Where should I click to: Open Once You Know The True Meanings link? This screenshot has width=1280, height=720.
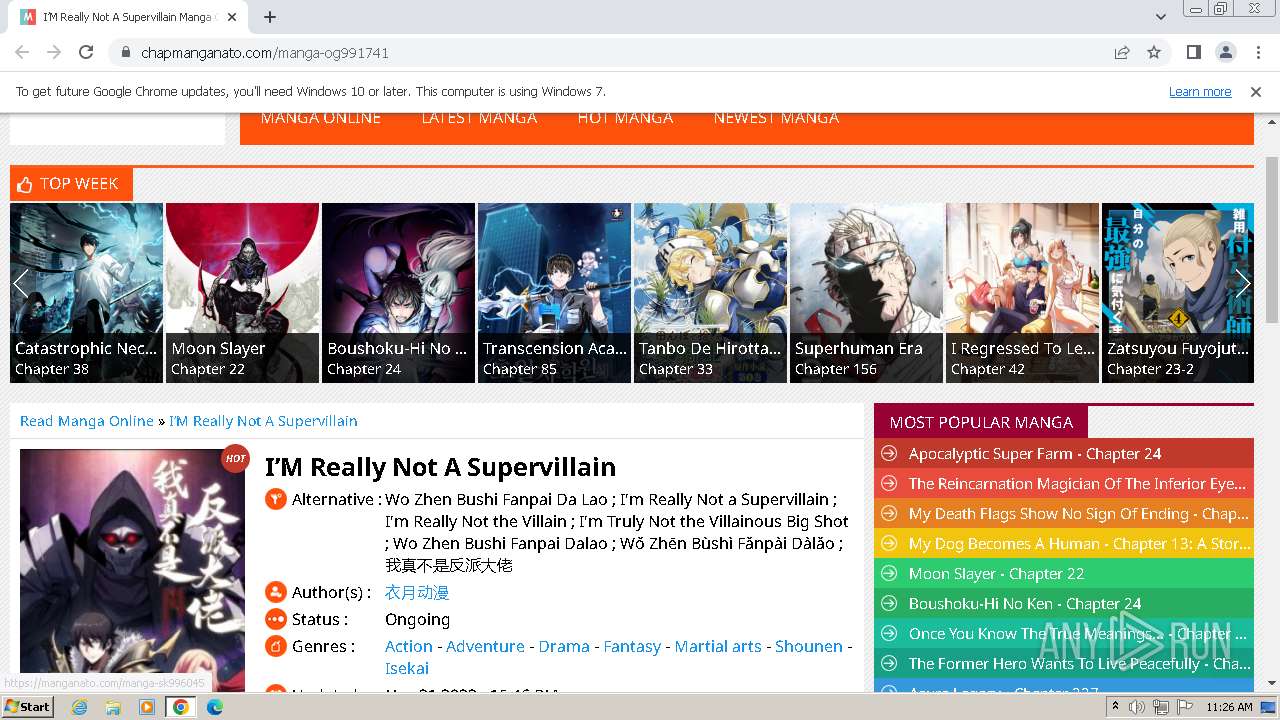coord(1079,634)
